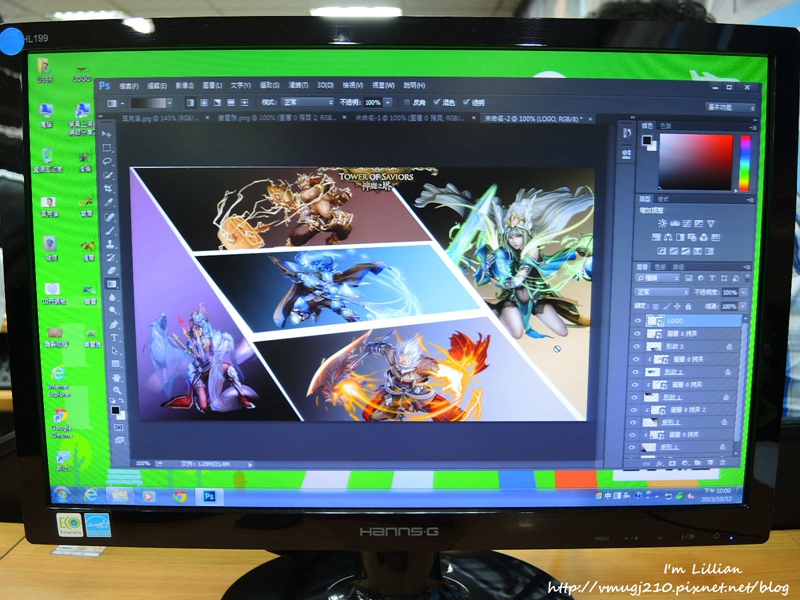
Task: Hide the 矩形 2 layer
Action: (633, 422)
